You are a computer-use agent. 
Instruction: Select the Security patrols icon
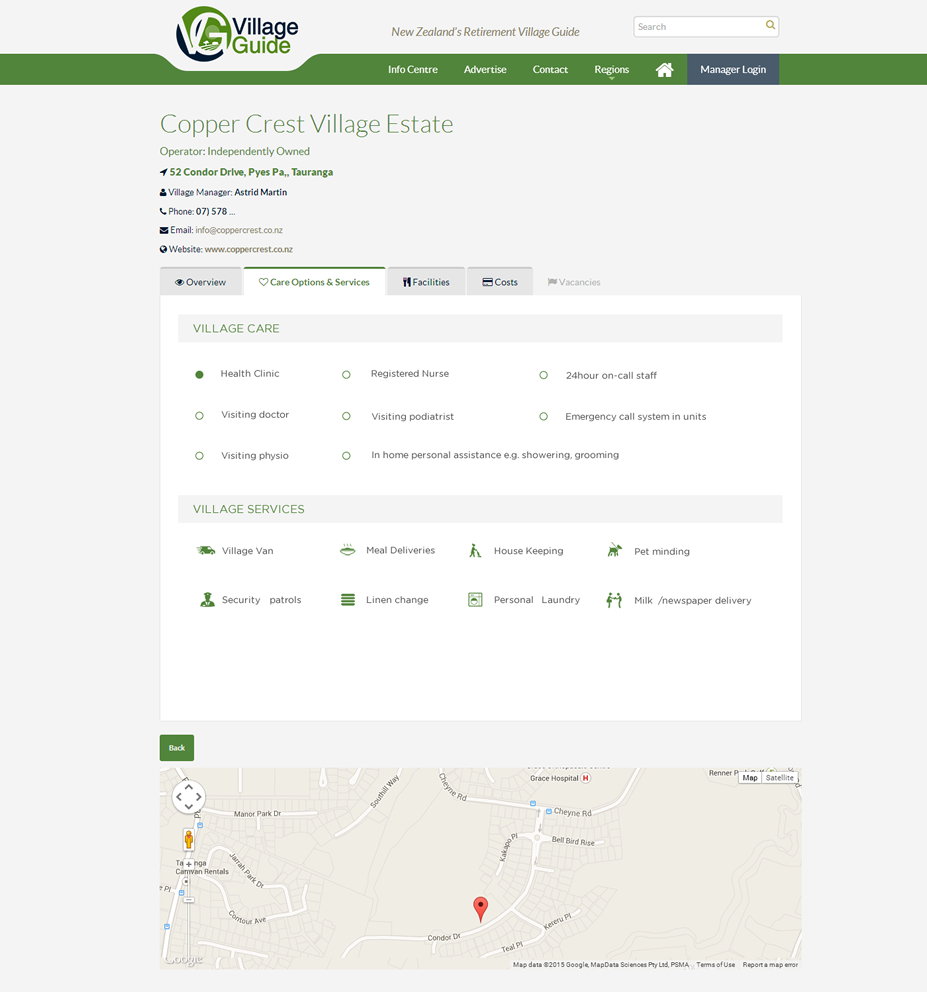click(x=206, y=598)
